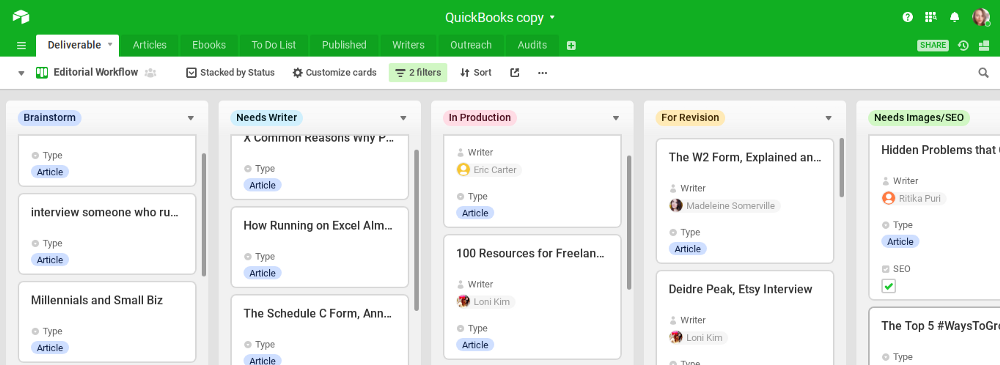This screenshot has width=1000, height=365.
Task: Open Stacked by Status option
Action: point(230,73)
